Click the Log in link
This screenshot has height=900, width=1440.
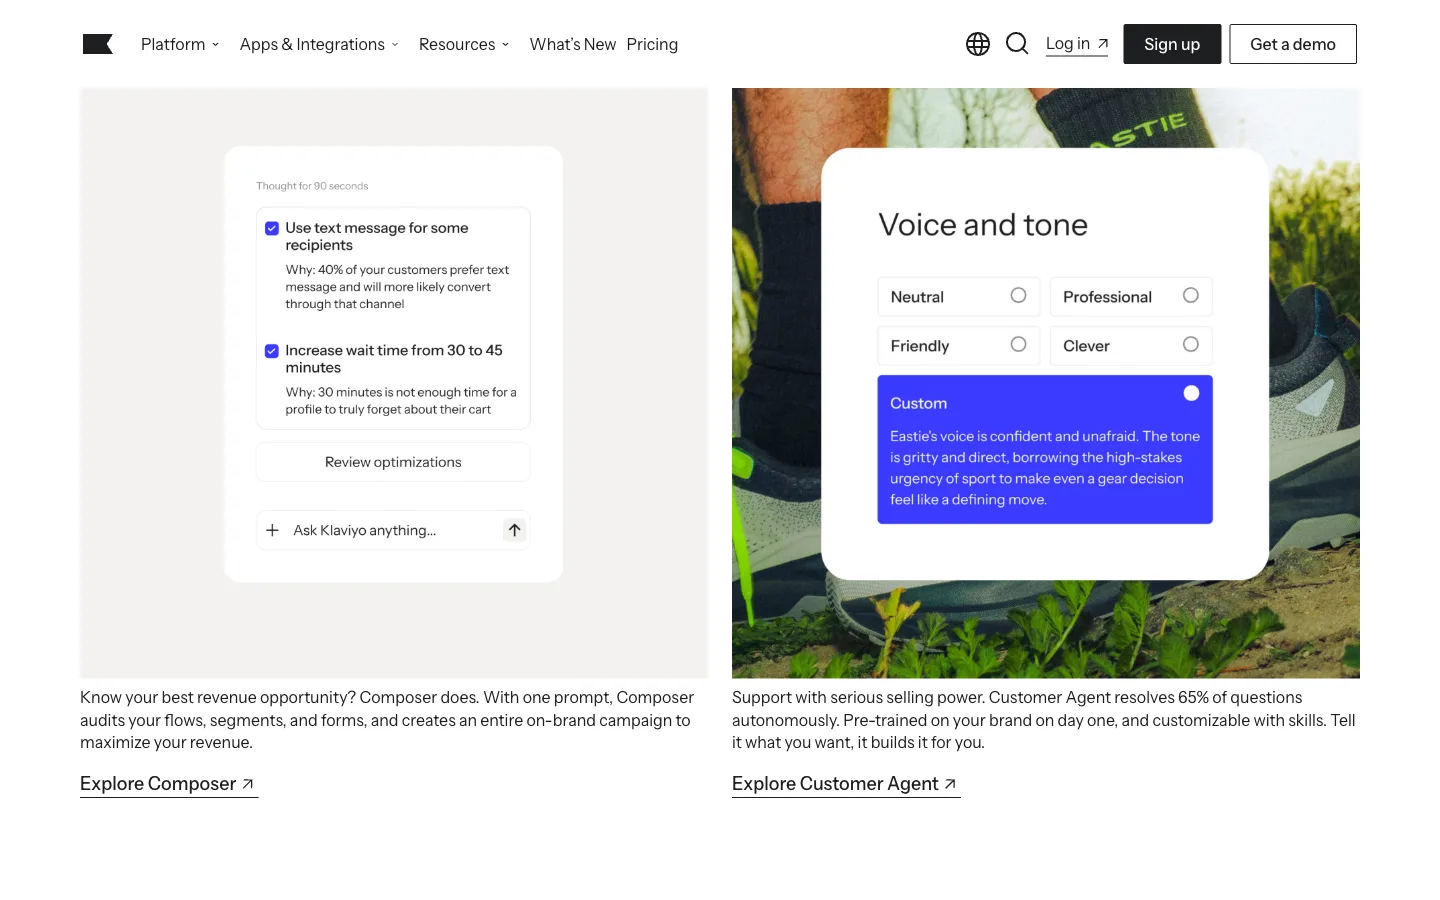(1077, 44)
